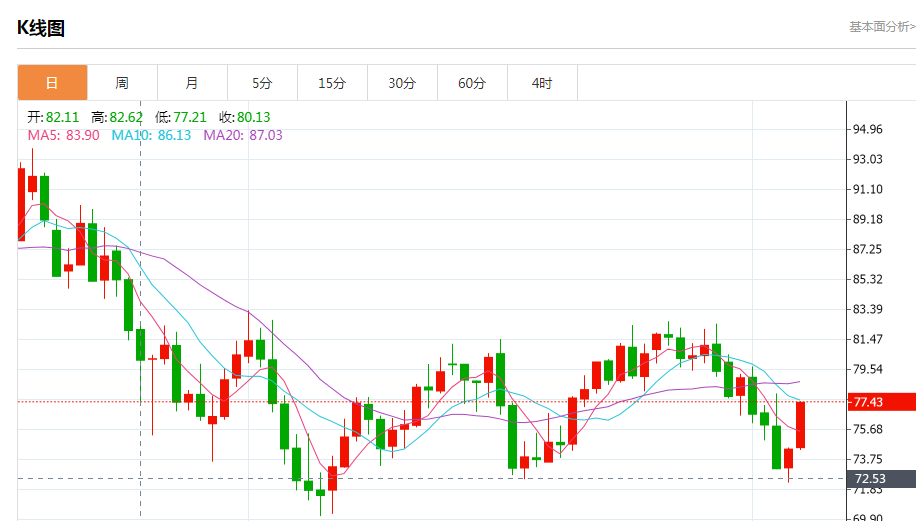Click the closing price value 80.13

point(254,117)
